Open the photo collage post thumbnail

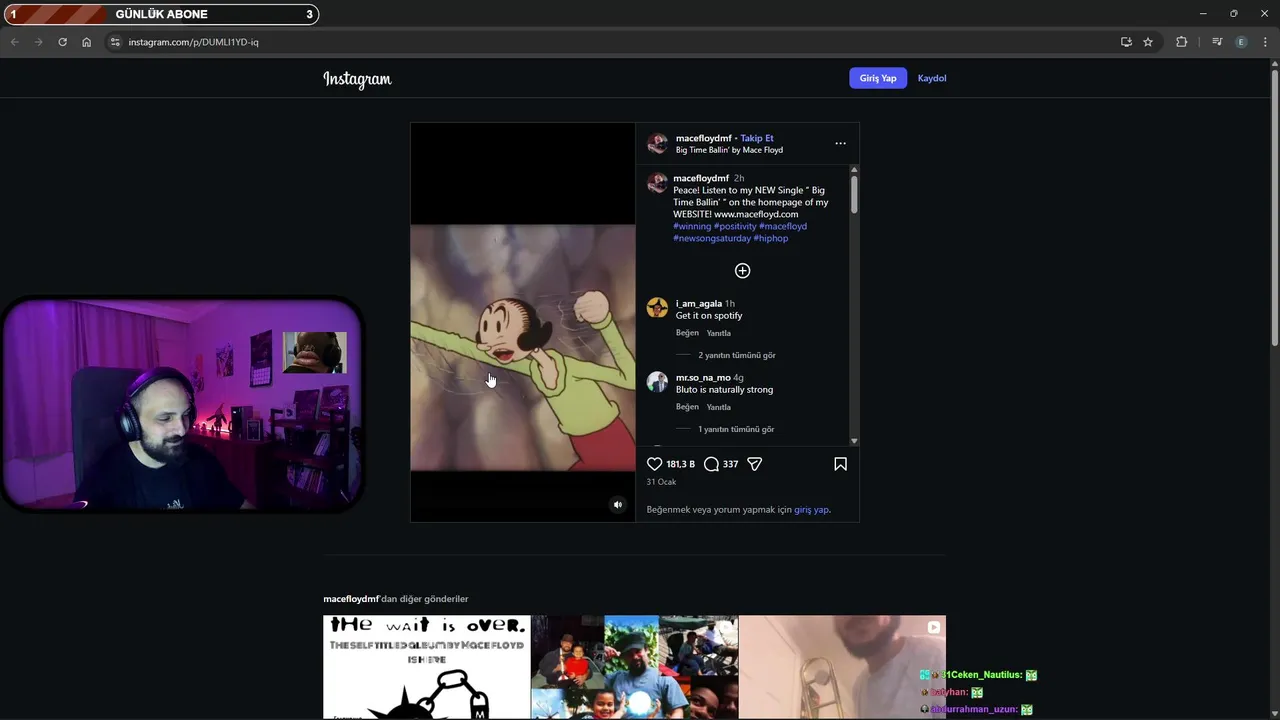tap(635, 667)
